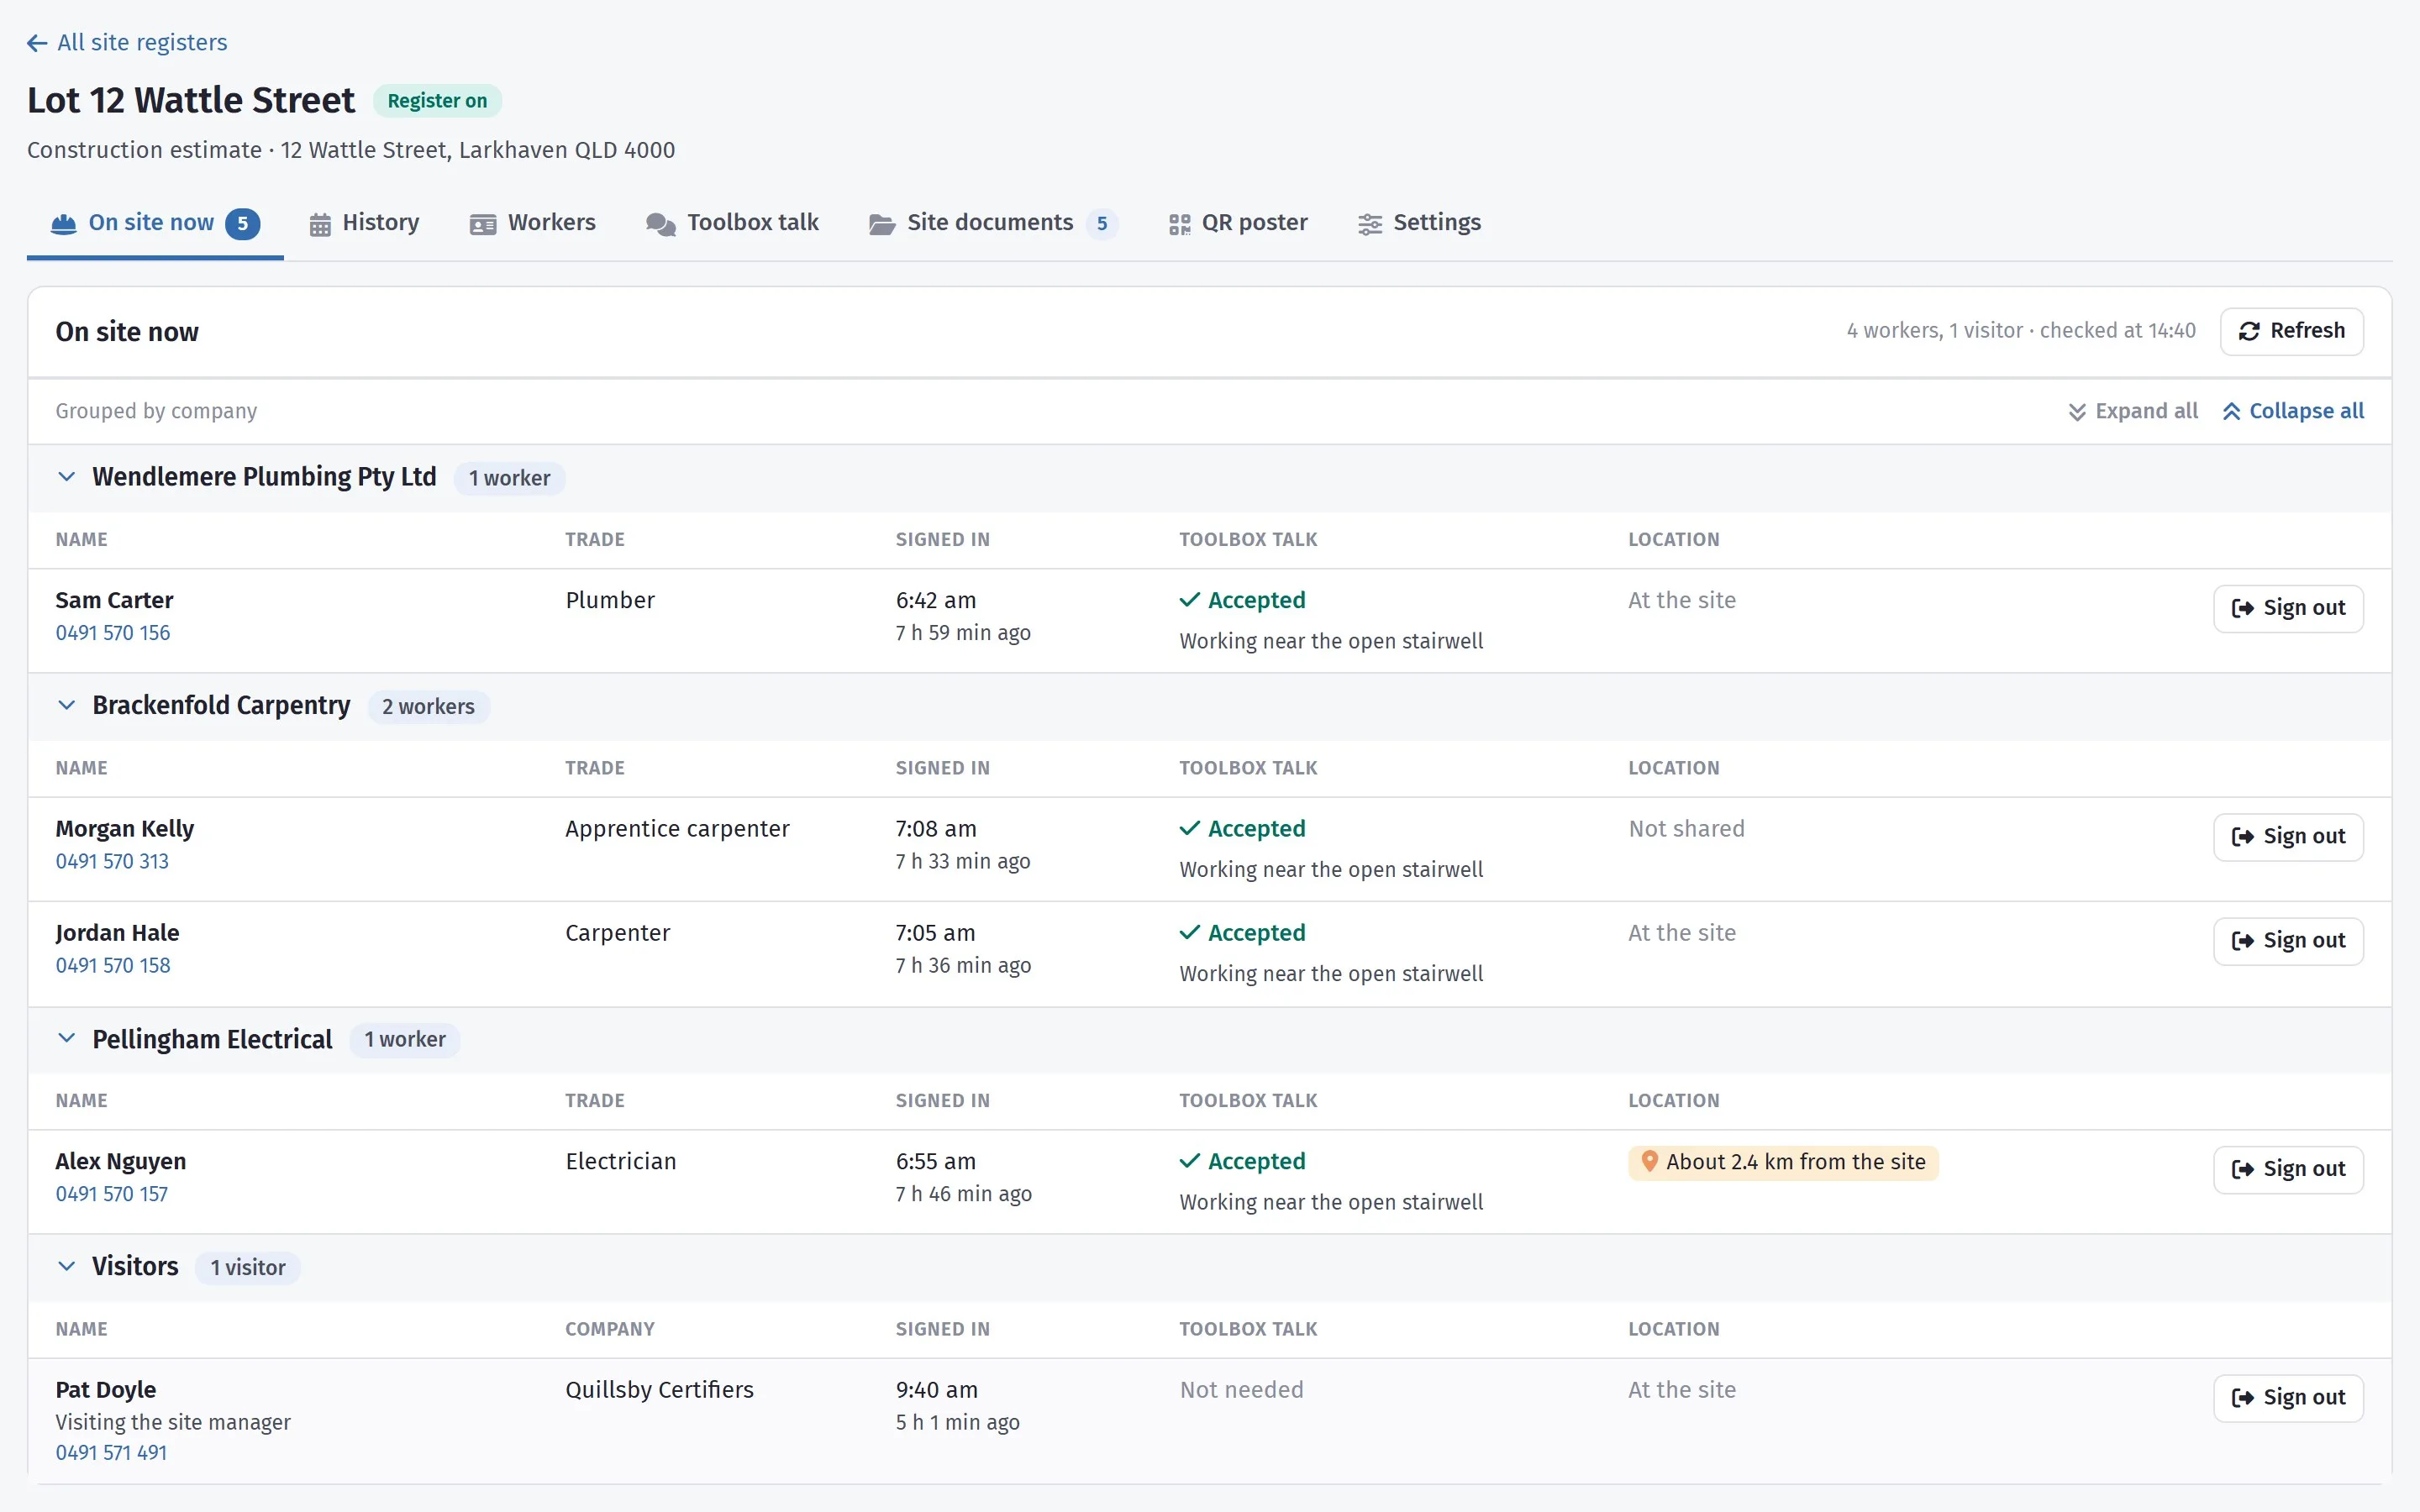Viewport: 2420px width, 1512px height.
Task: Click the About 2.4 km from the site badge
Action: tap(1783, 1162)
